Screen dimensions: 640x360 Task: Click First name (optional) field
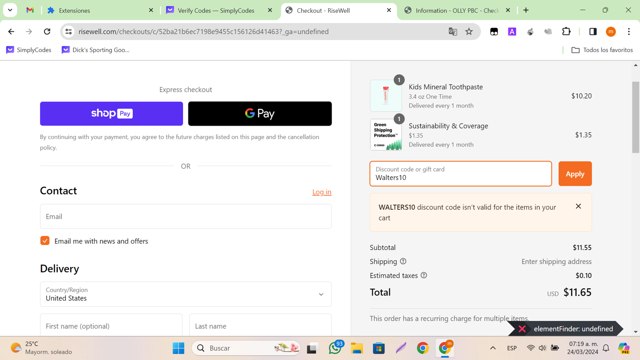111,326
